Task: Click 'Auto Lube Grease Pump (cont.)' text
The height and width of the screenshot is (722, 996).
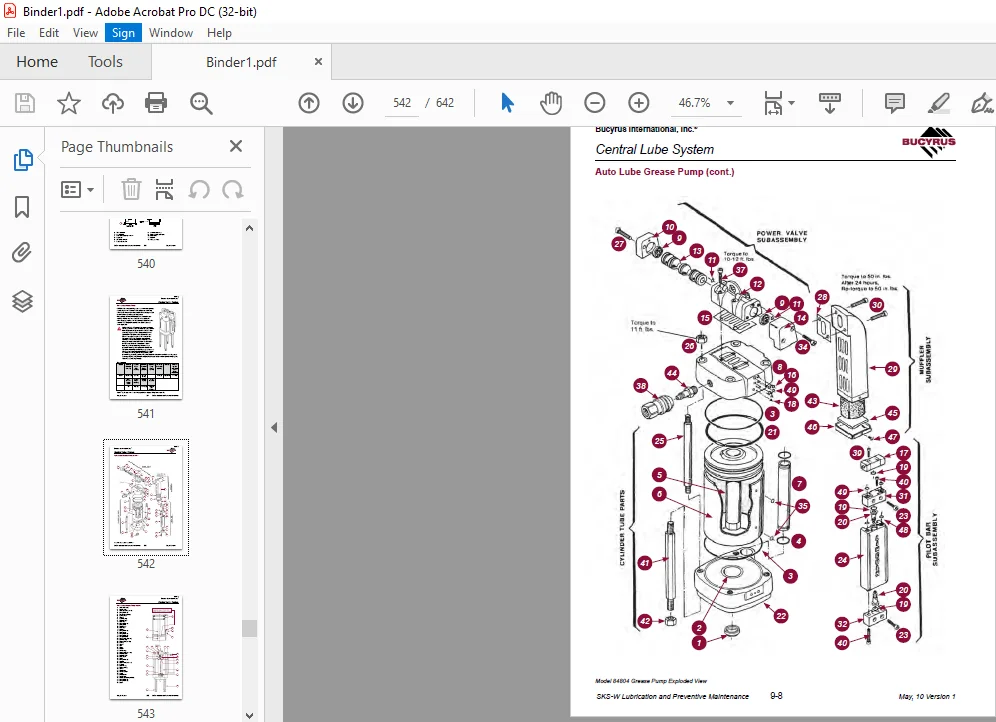Action: coord(664,171)
